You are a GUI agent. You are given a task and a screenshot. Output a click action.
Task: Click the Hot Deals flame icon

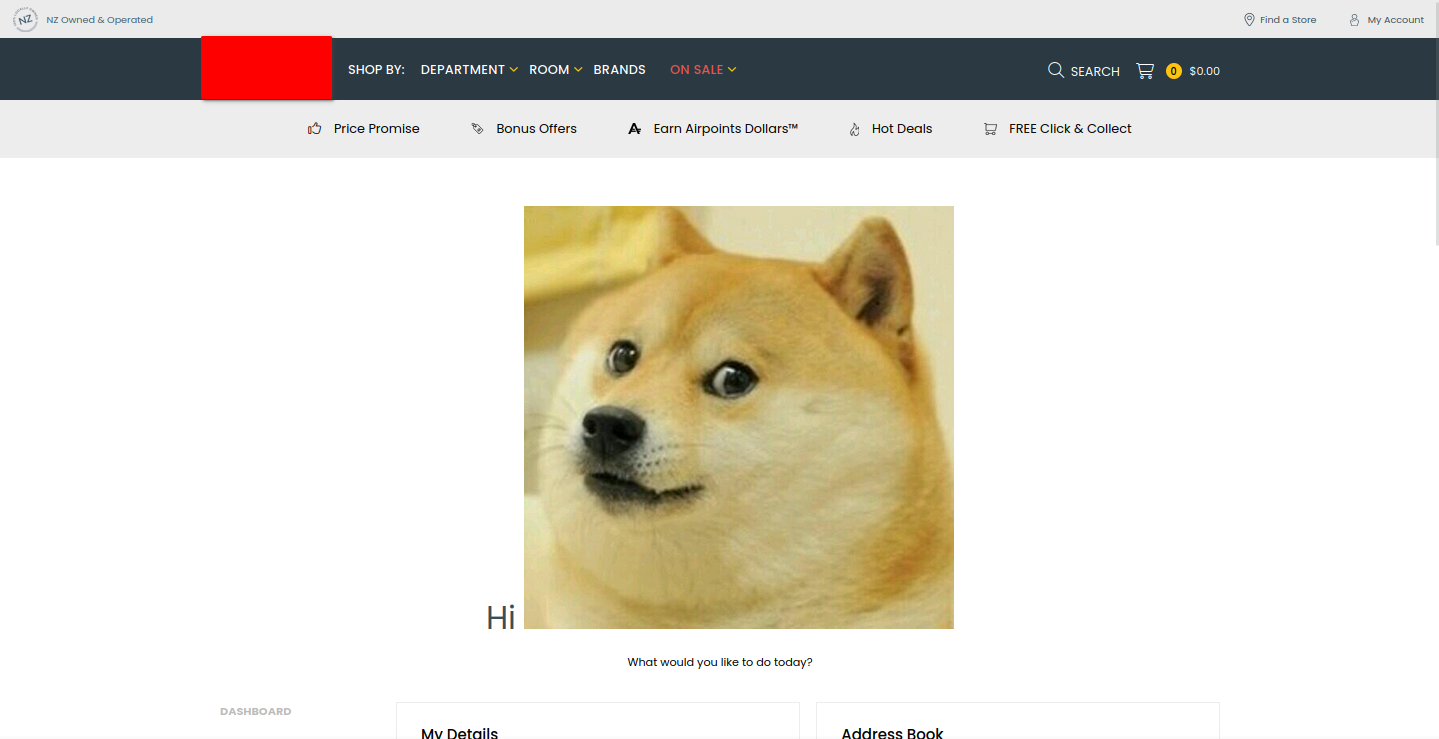click(854, 129)
